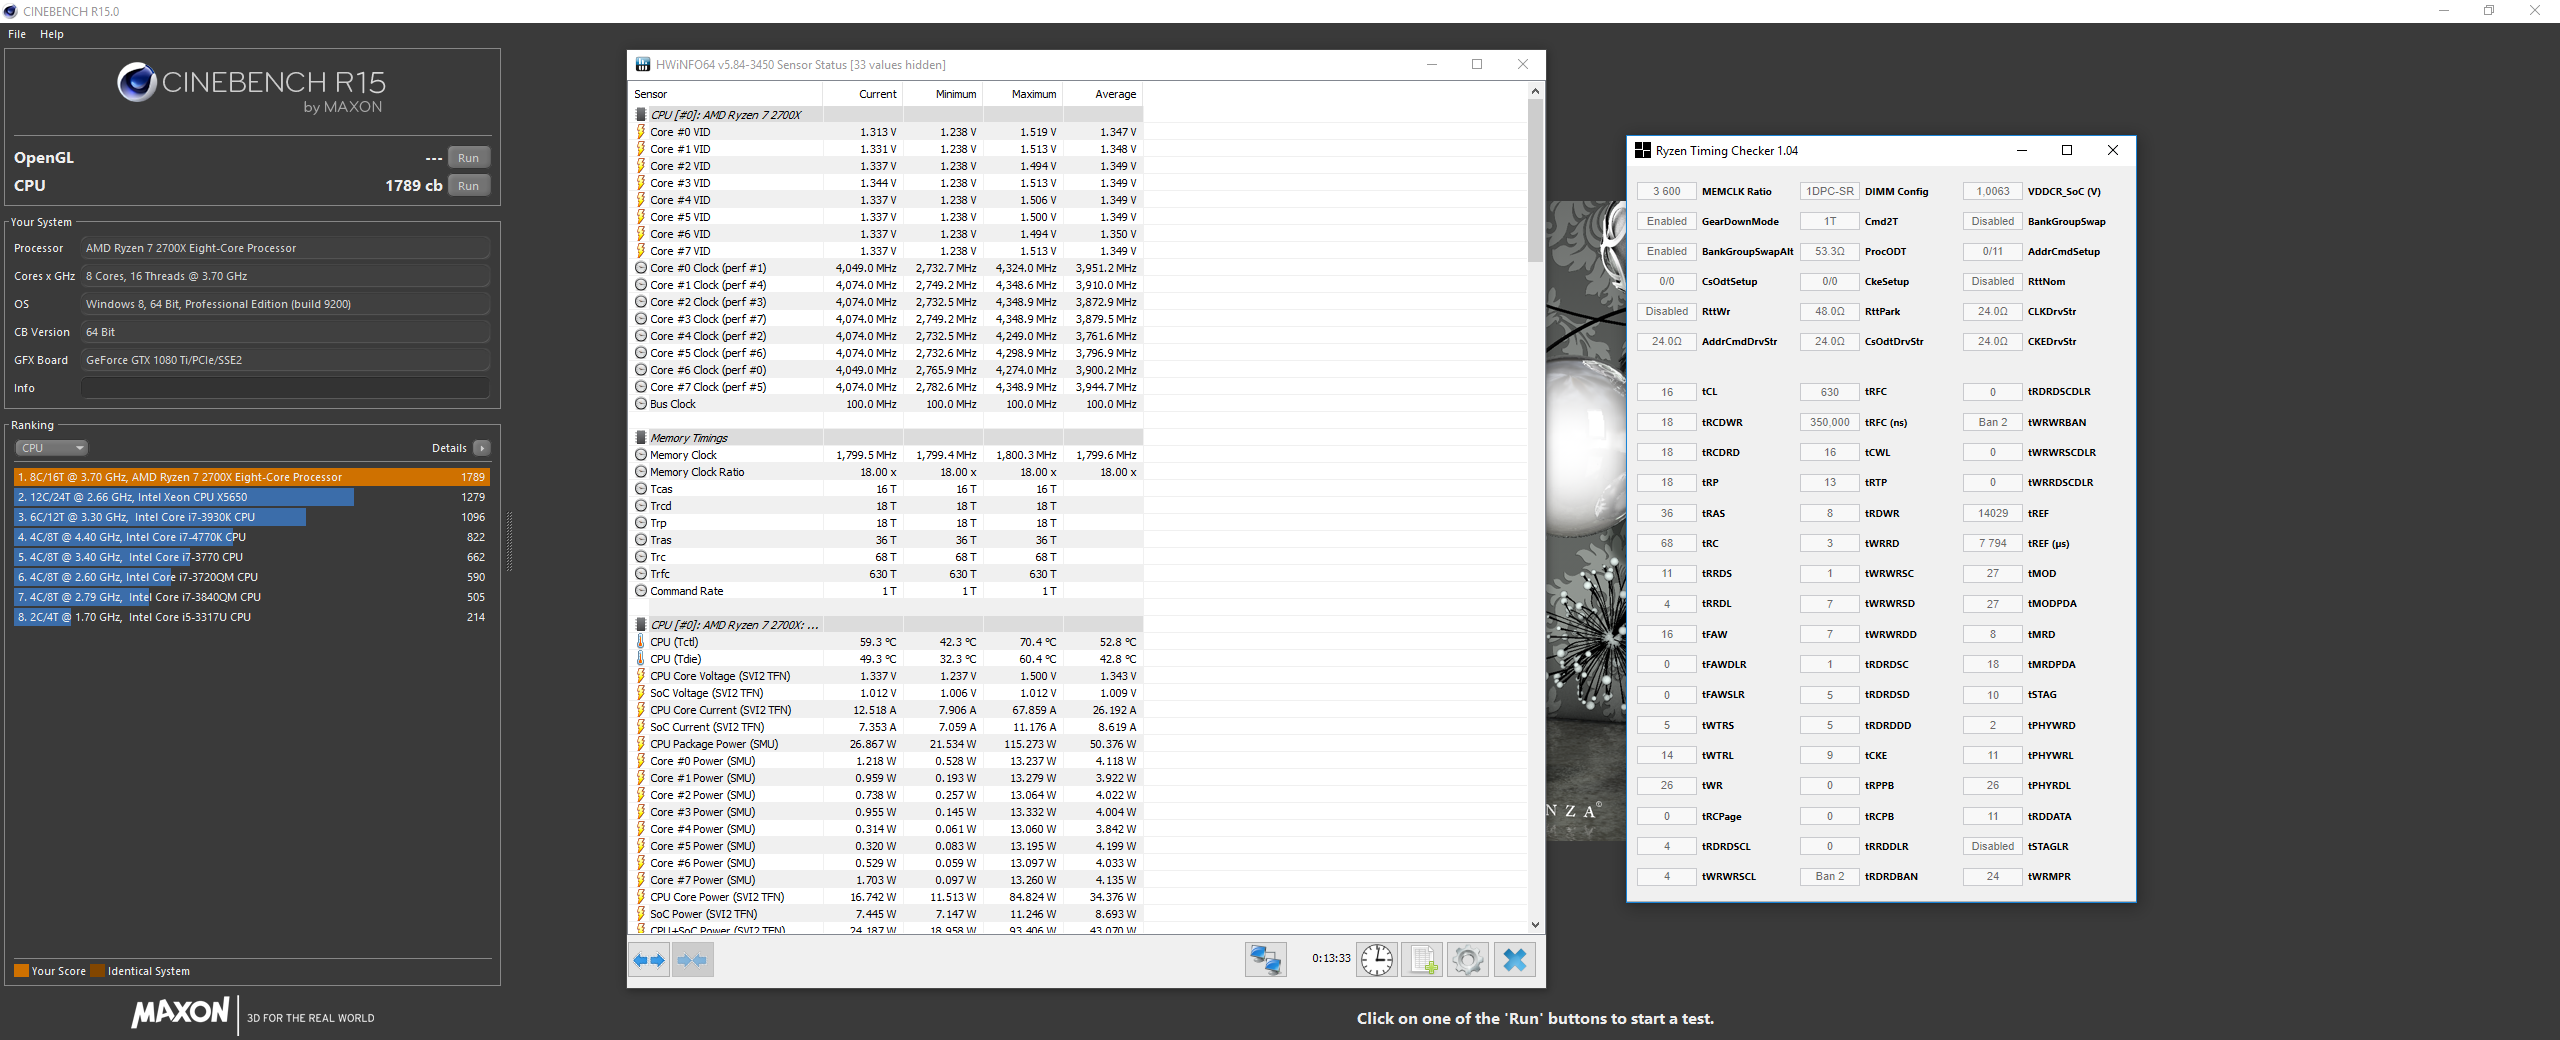Expand sensor columns with the blue outward arrows
The height and width of the screenshot is (1040, 2560).
pyautogui.click(x=649, y=960)
